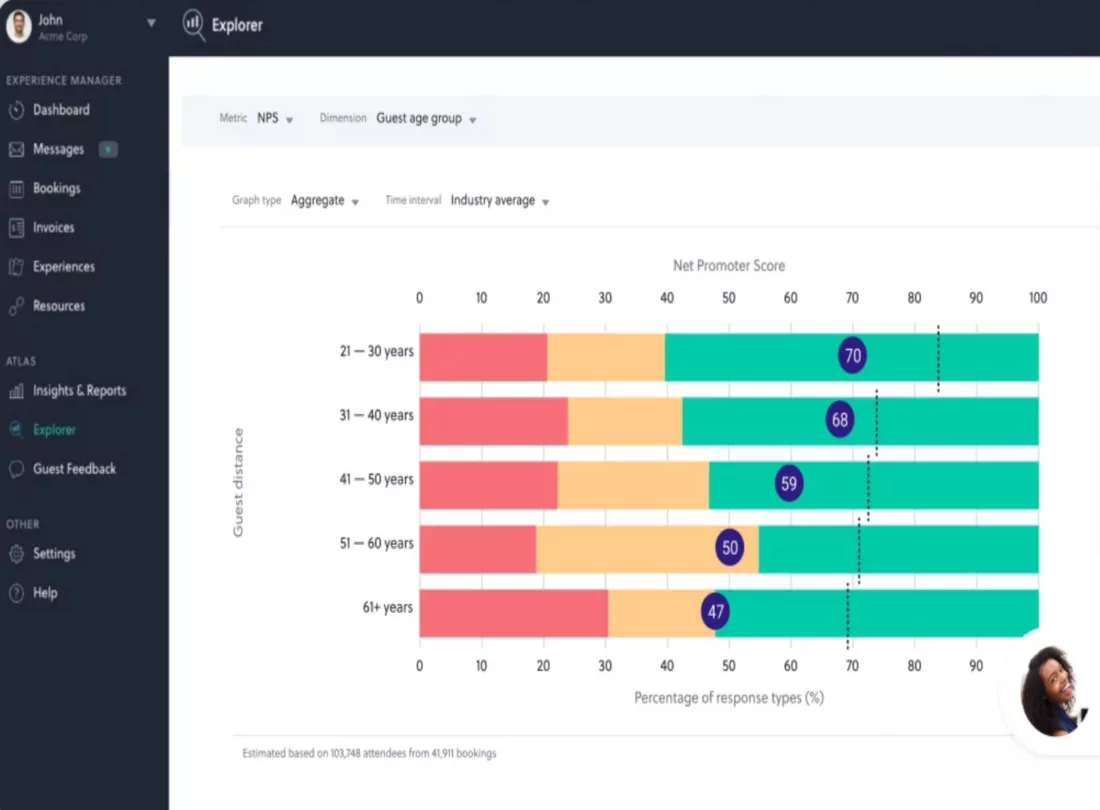Click the Insights & Reports bar chart icon
The height and width of the screenshot is (810, 1100).
click(16, 391)
